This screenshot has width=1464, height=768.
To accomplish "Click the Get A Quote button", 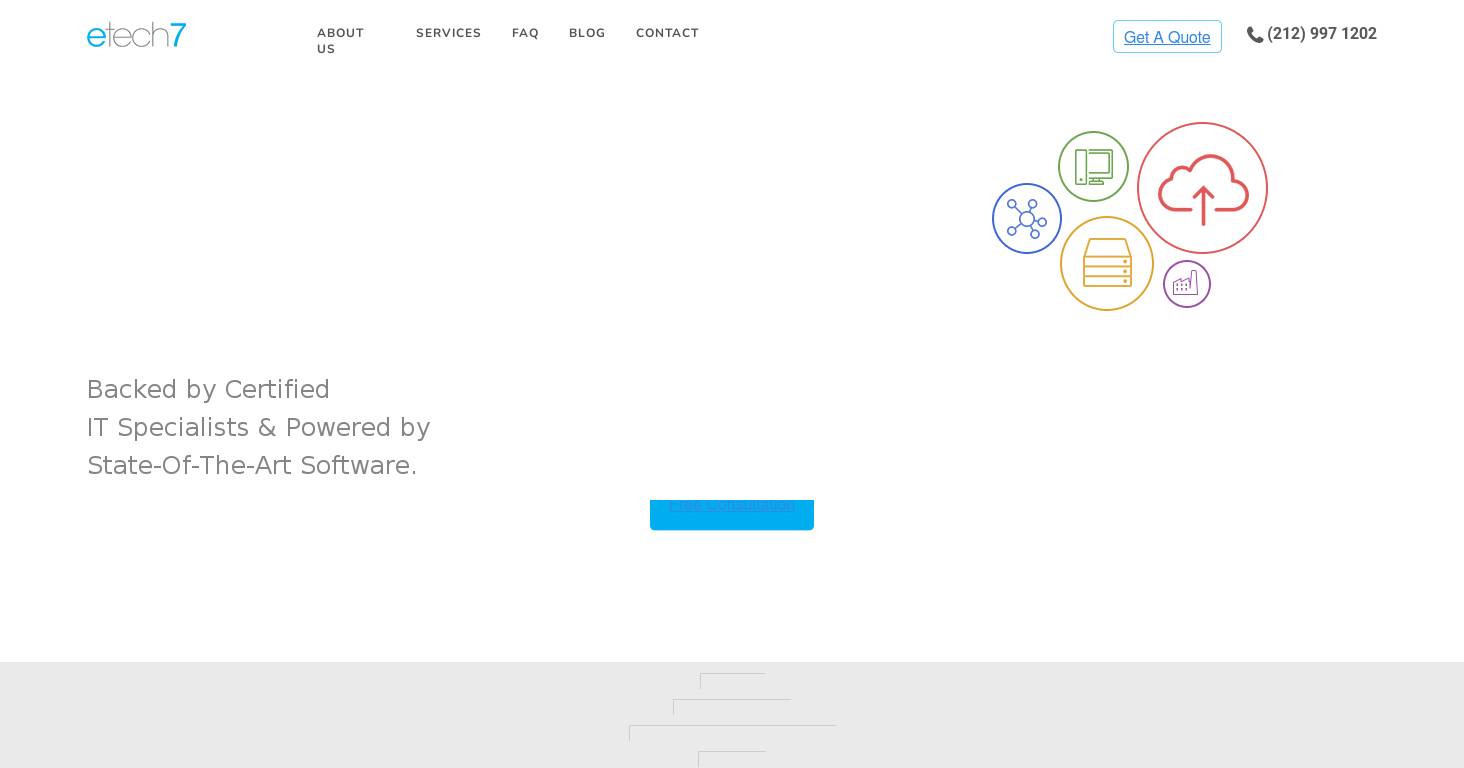I will 1166,37.
